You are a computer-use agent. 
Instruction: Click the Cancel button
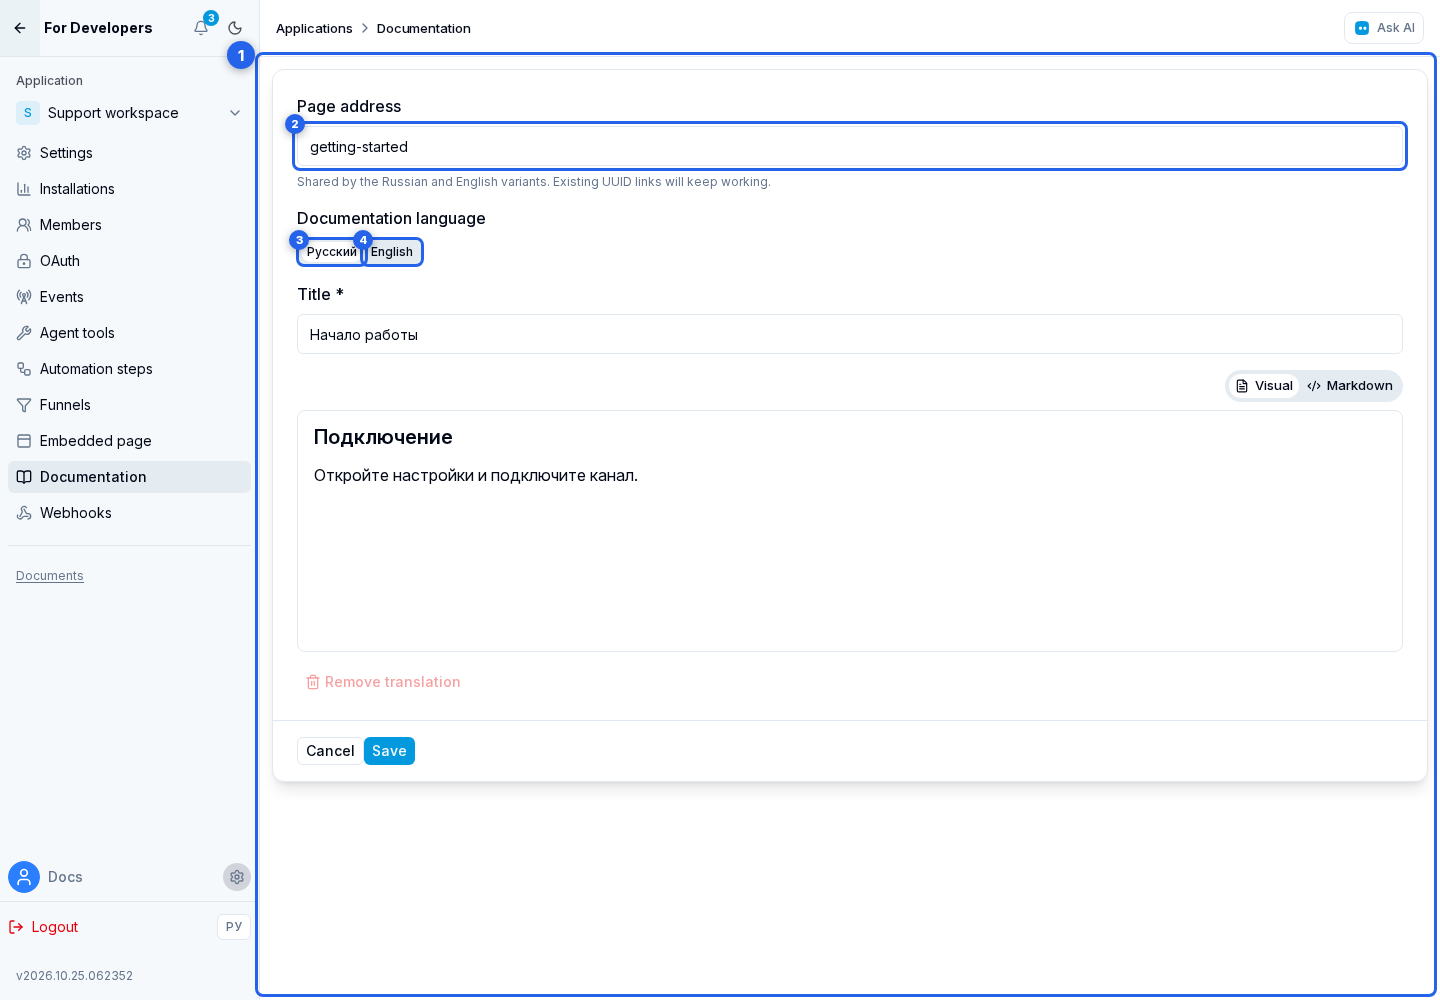(330, 751)
